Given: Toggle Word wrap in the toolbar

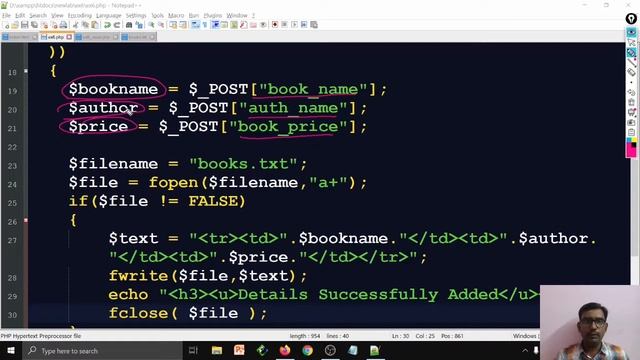Looking at the screenshot, I should pos(195,25).
